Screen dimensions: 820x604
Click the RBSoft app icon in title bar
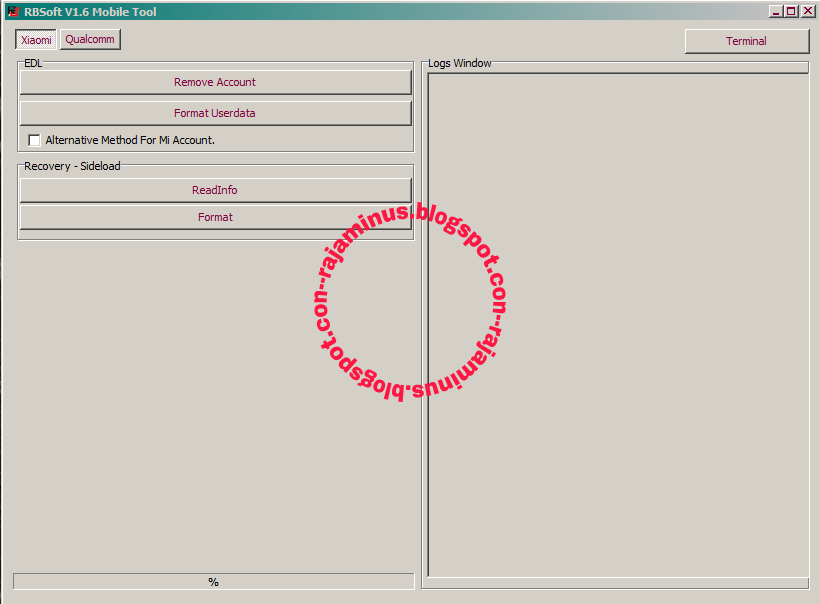click(13, 12)
